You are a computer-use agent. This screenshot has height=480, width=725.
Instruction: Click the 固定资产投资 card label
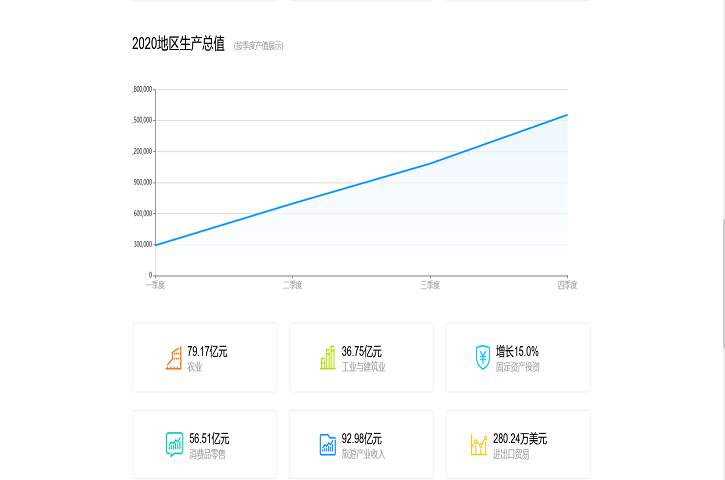click(518, 367)
